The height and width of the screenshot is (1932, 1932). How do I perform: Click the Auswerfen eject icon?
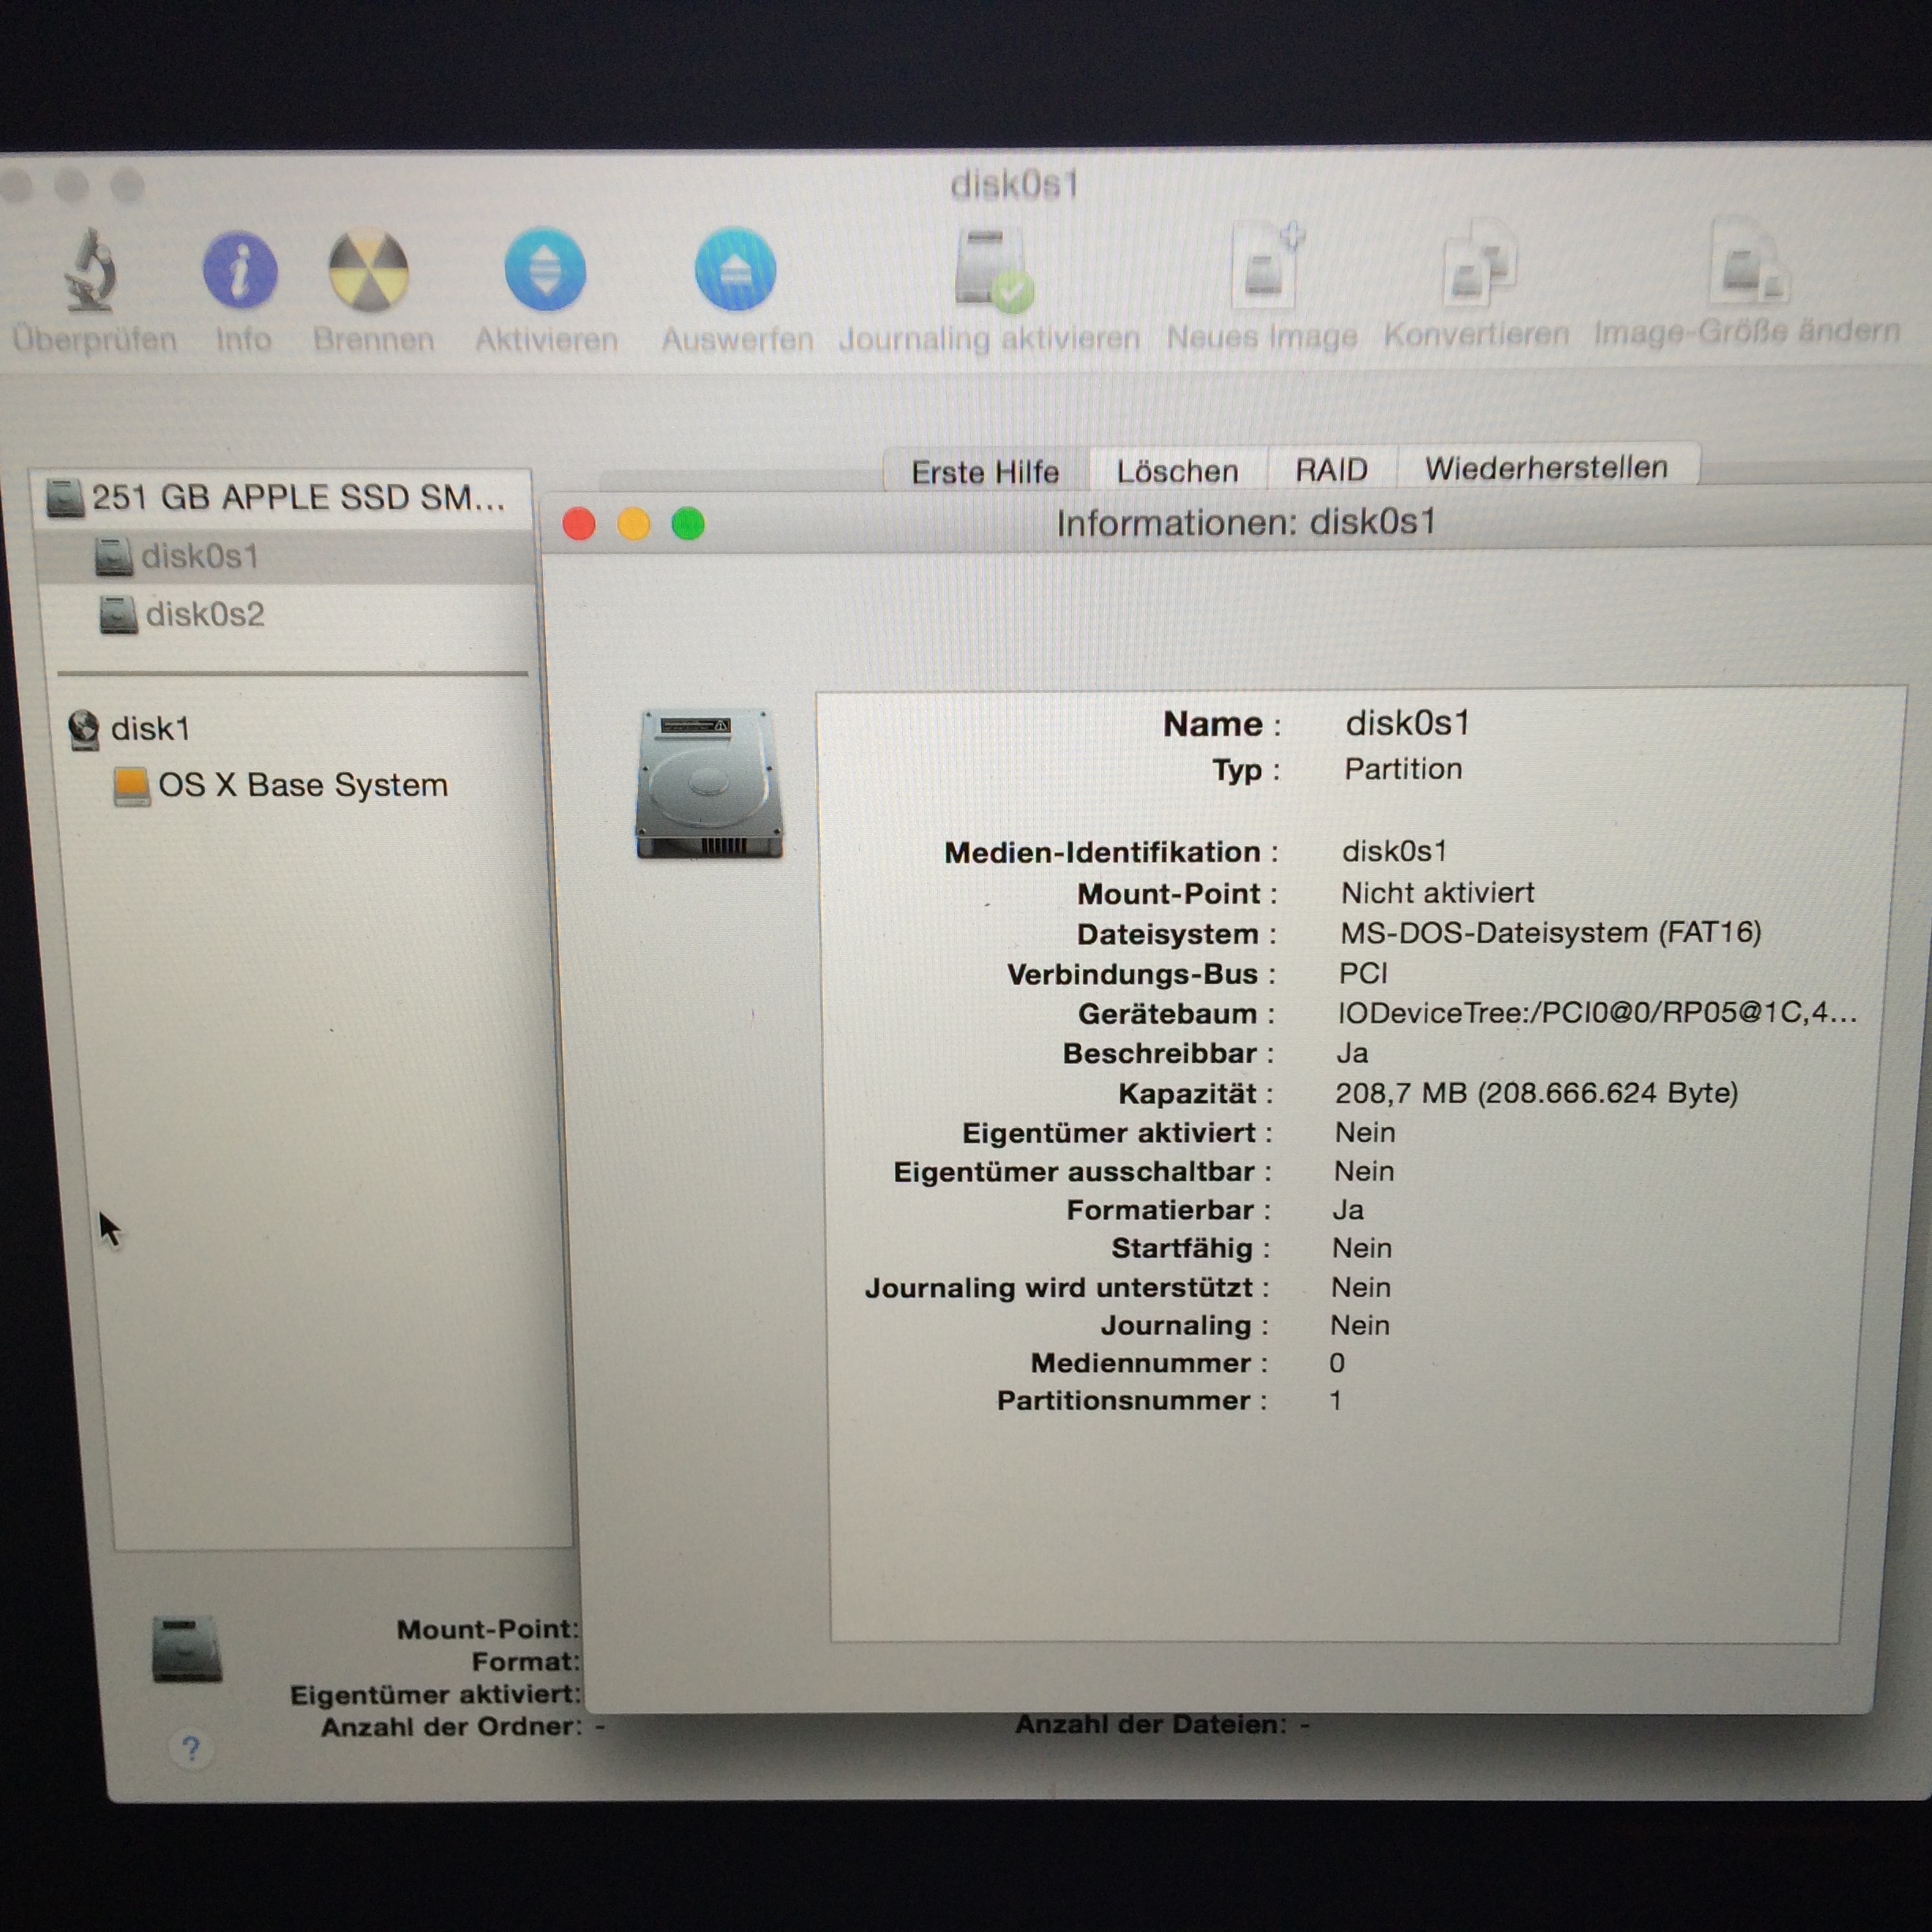tap(735, 270)
